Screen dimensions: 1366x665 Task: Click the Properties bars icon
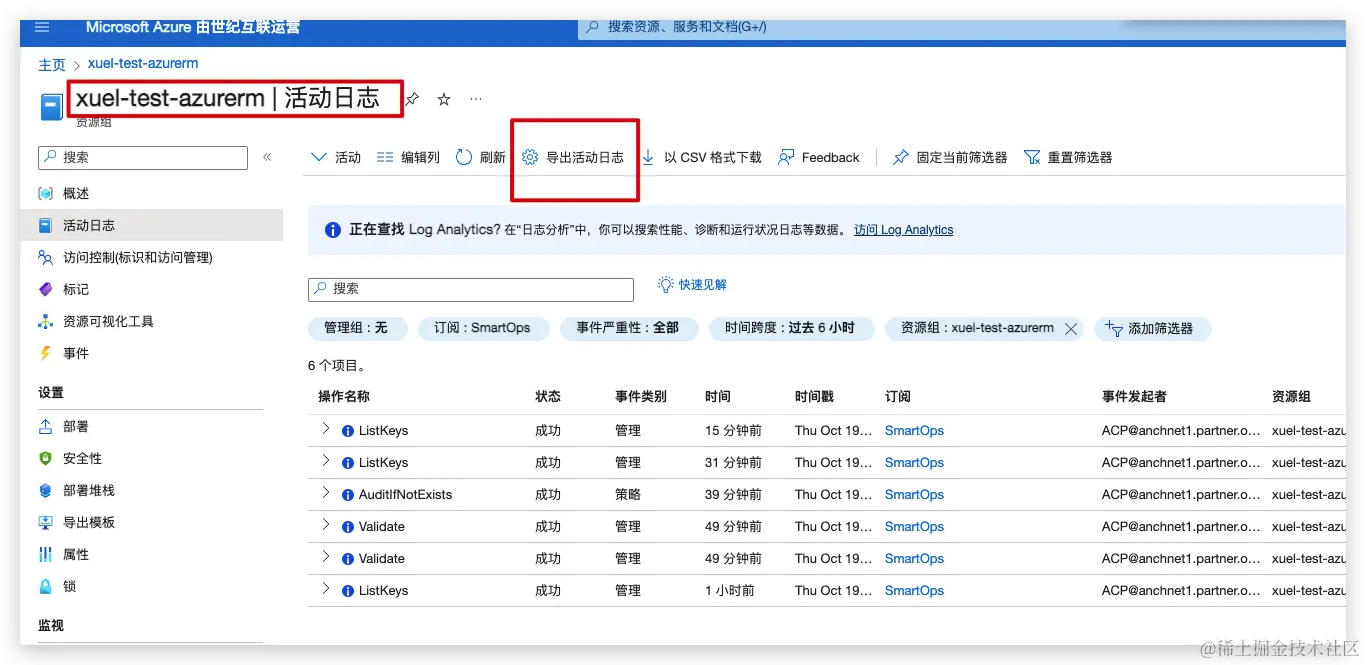pos(45,554)
